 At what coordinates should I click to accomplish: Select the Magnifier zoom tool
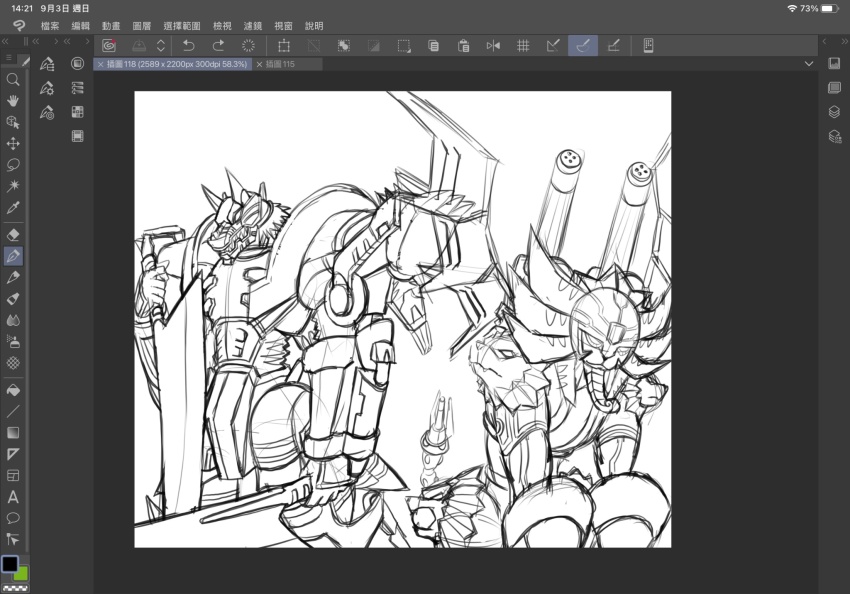13,79
